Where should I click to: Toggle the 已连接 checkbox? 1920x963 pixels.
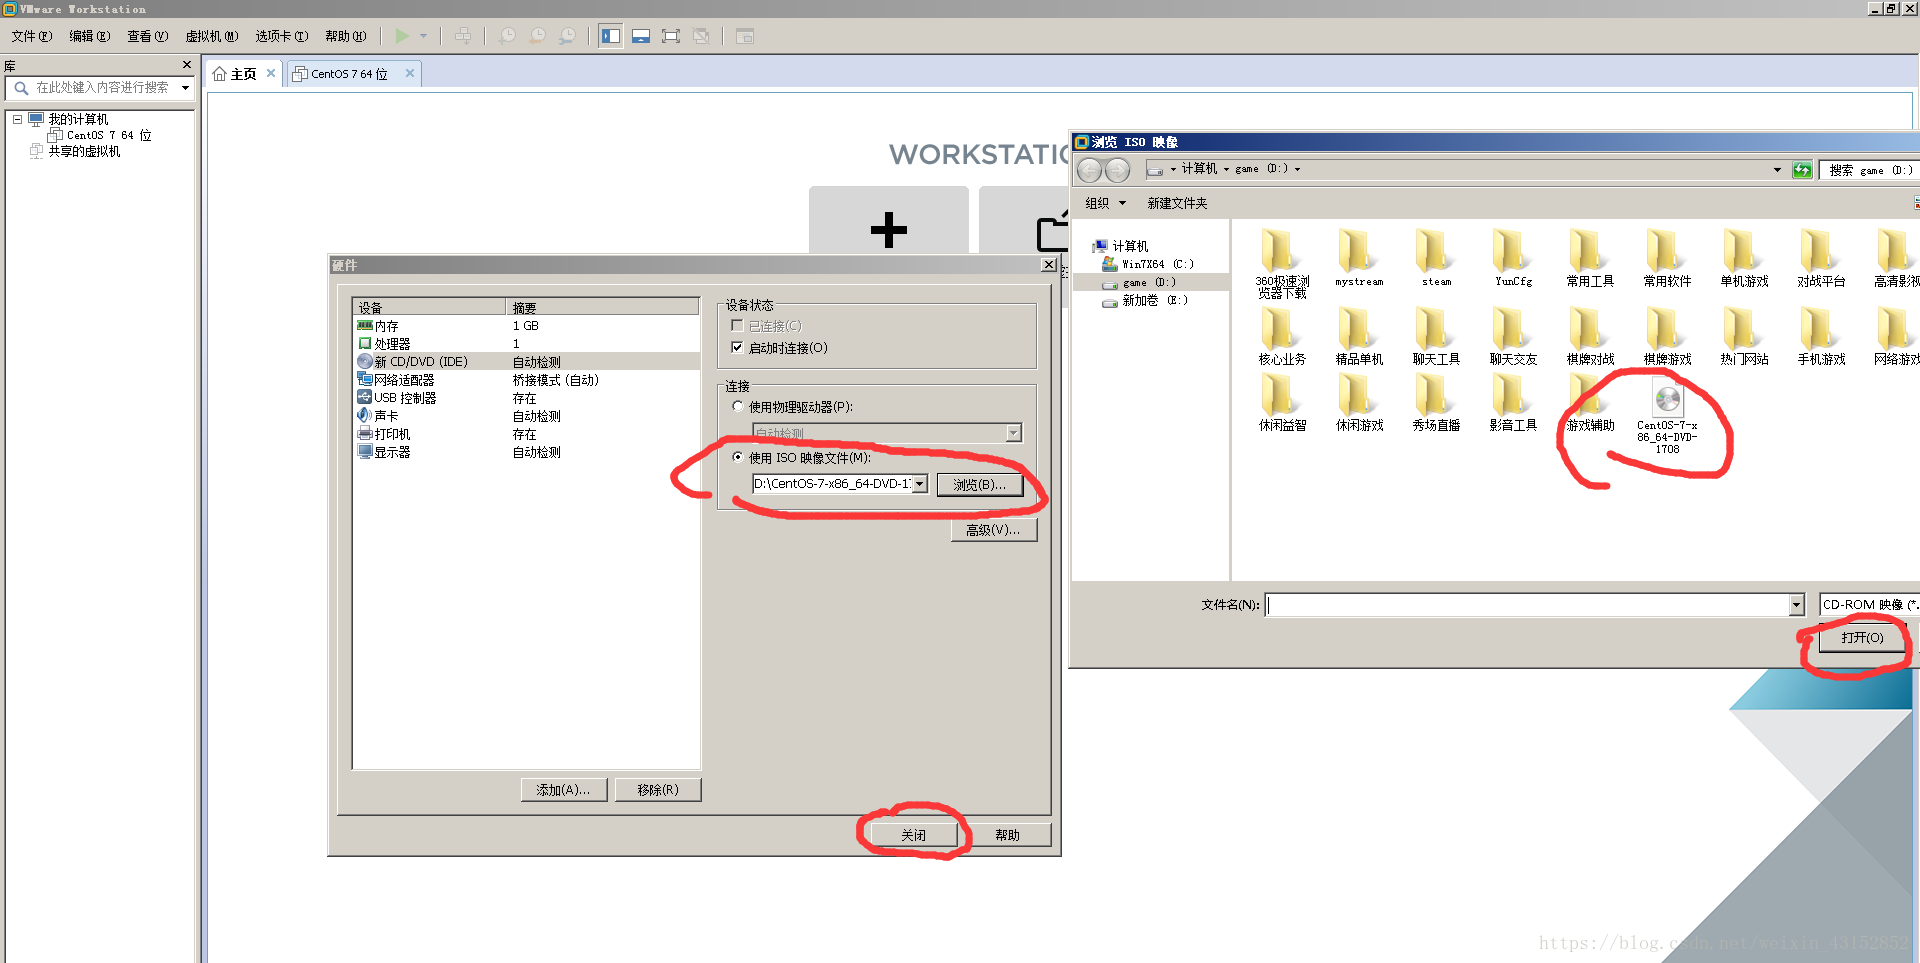[x=738, y=326]
